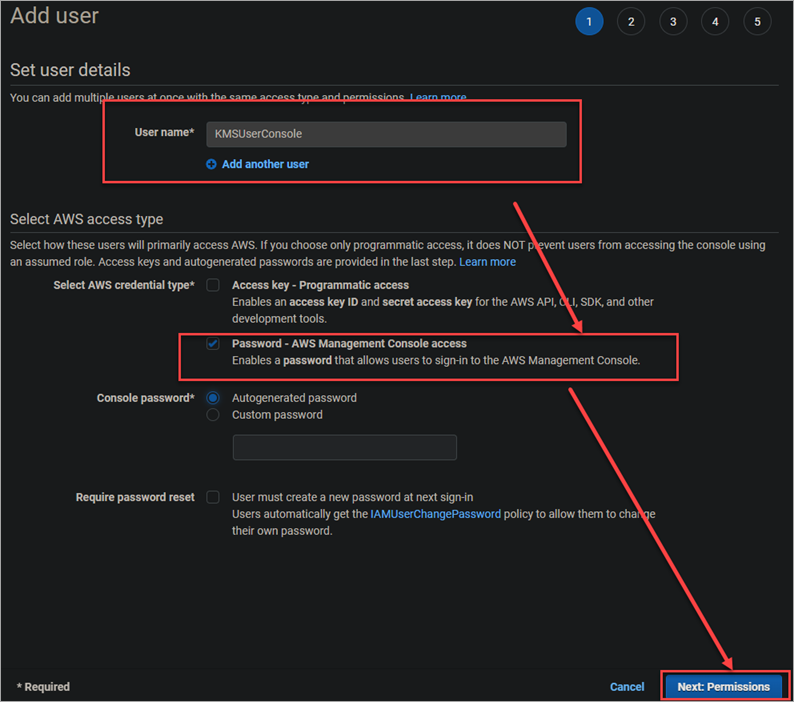Open the IAMUserChangePassword policy link
The image size is (794, 702).
point(435,514)
